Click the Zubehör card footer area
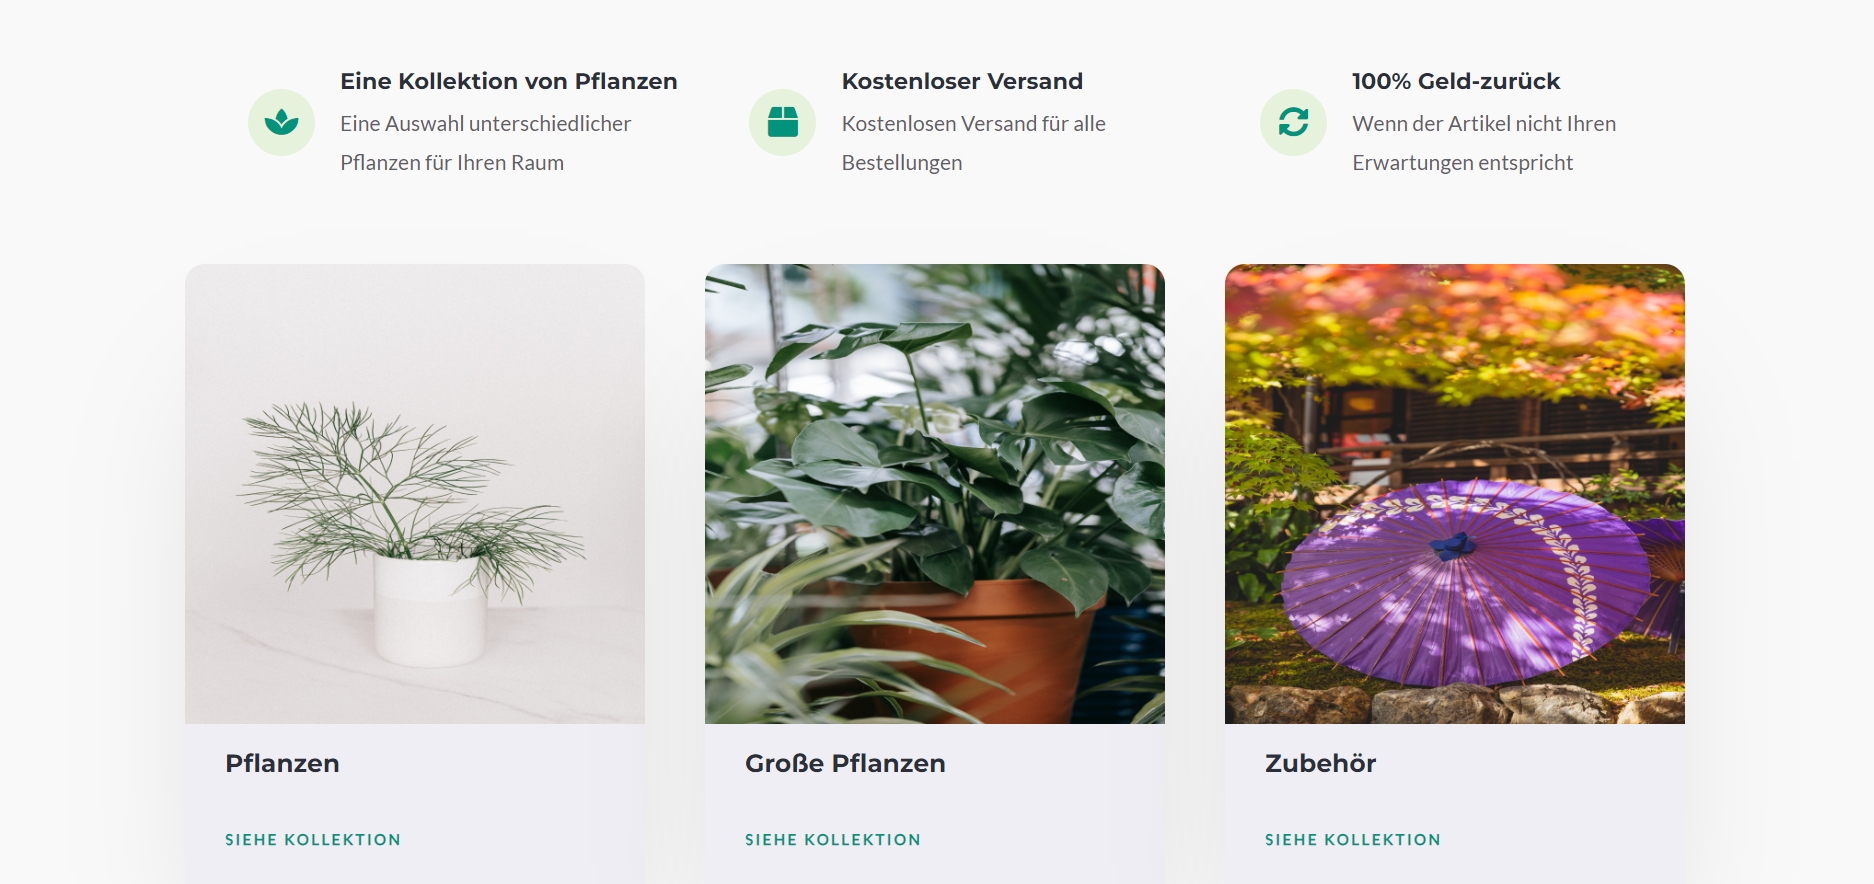 1455,804
